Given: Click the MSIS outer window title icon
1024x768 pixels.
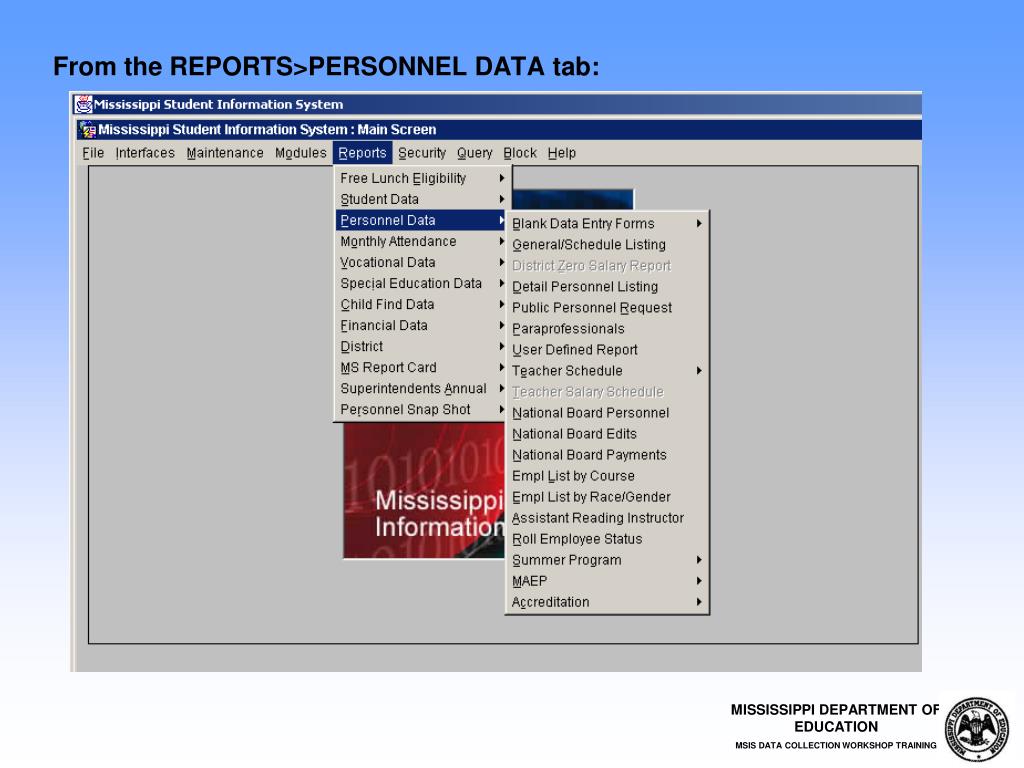Looking at the screenshot, I should (83, 104).
